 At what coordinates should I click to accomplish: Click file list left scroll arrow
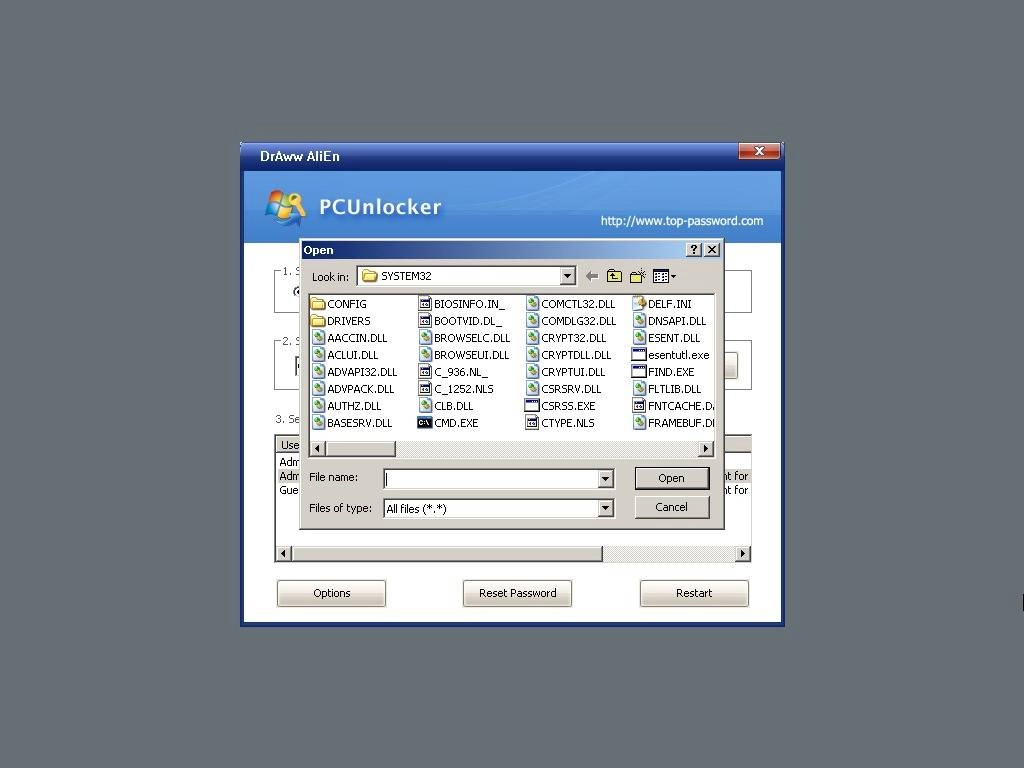[x=318, y=449]
